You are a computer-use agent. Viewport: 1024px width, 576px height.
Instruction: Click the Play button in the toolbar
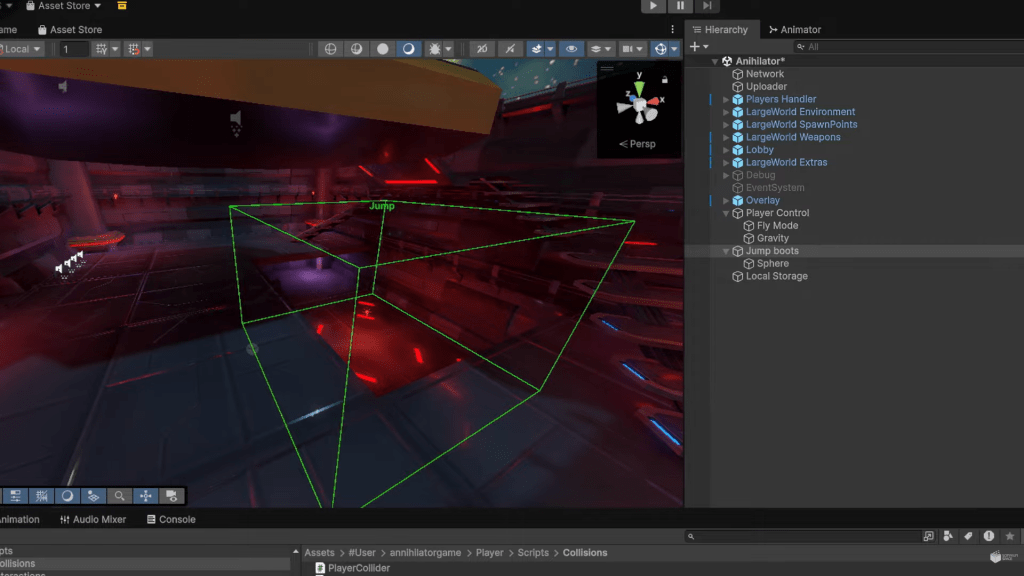click(653, 6)
